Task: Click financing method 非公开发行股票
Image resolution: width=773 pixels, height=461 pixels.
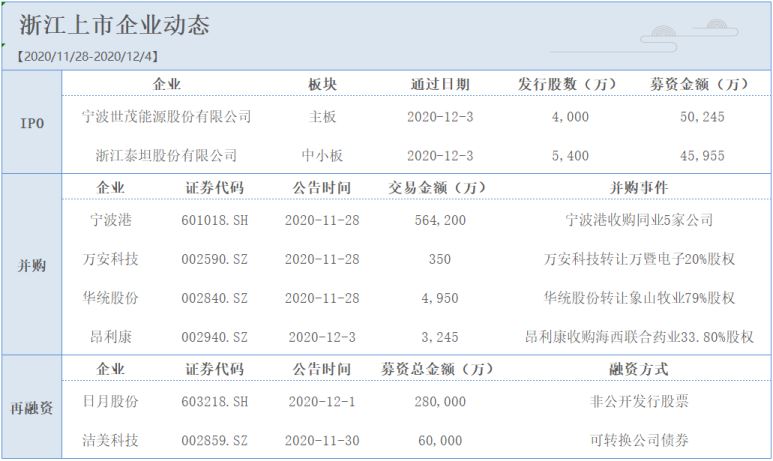Action: click(639, 401)
